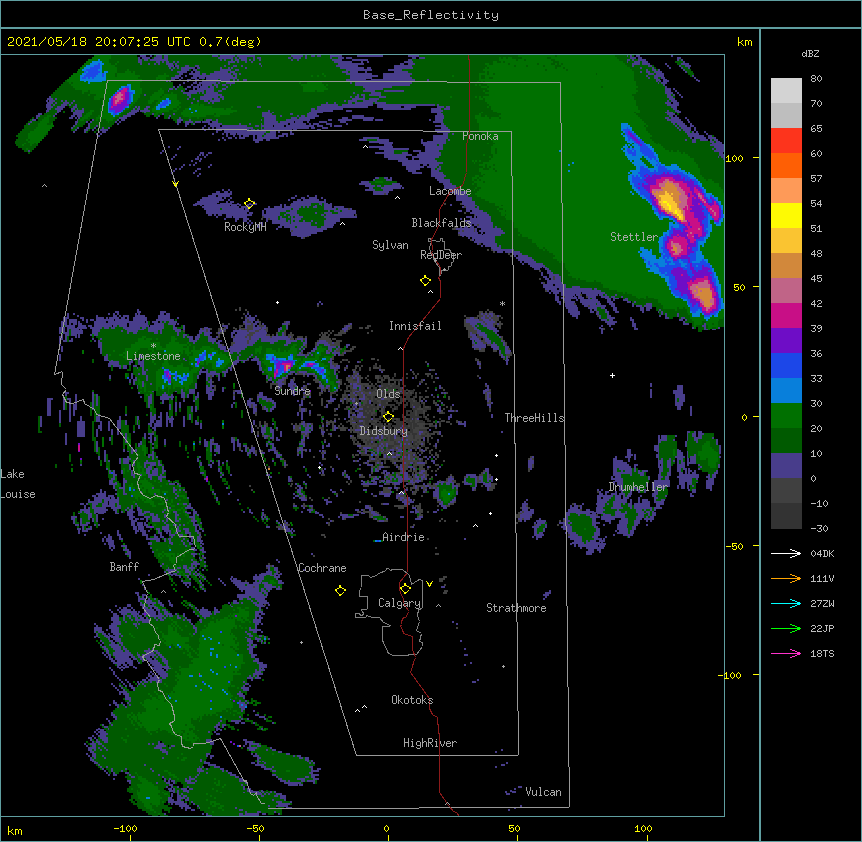Click the Vulcan label
The height and width of the screenshot is (842, 862).
pos(543,792)
